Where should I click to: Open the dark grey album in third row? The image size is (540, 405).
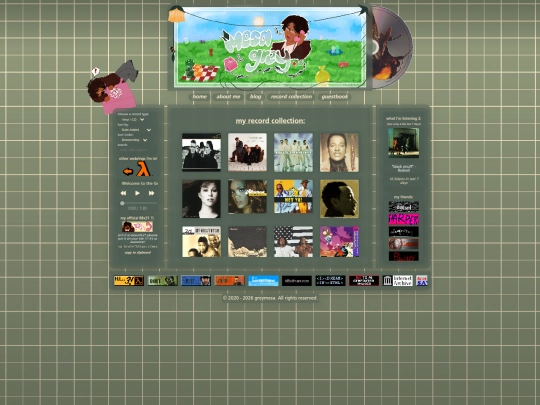[247, 242]
